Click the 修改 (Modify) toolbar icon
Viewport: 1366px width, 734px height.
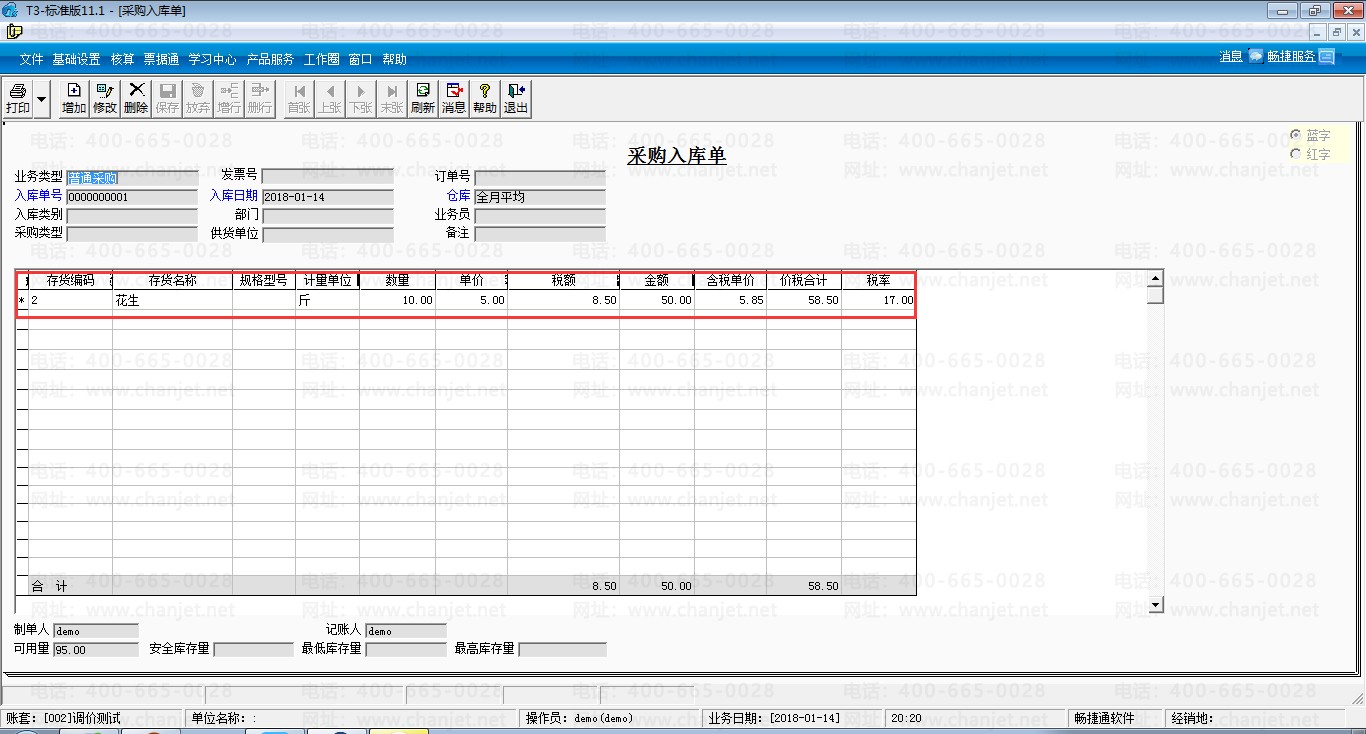tap(105, 98)
